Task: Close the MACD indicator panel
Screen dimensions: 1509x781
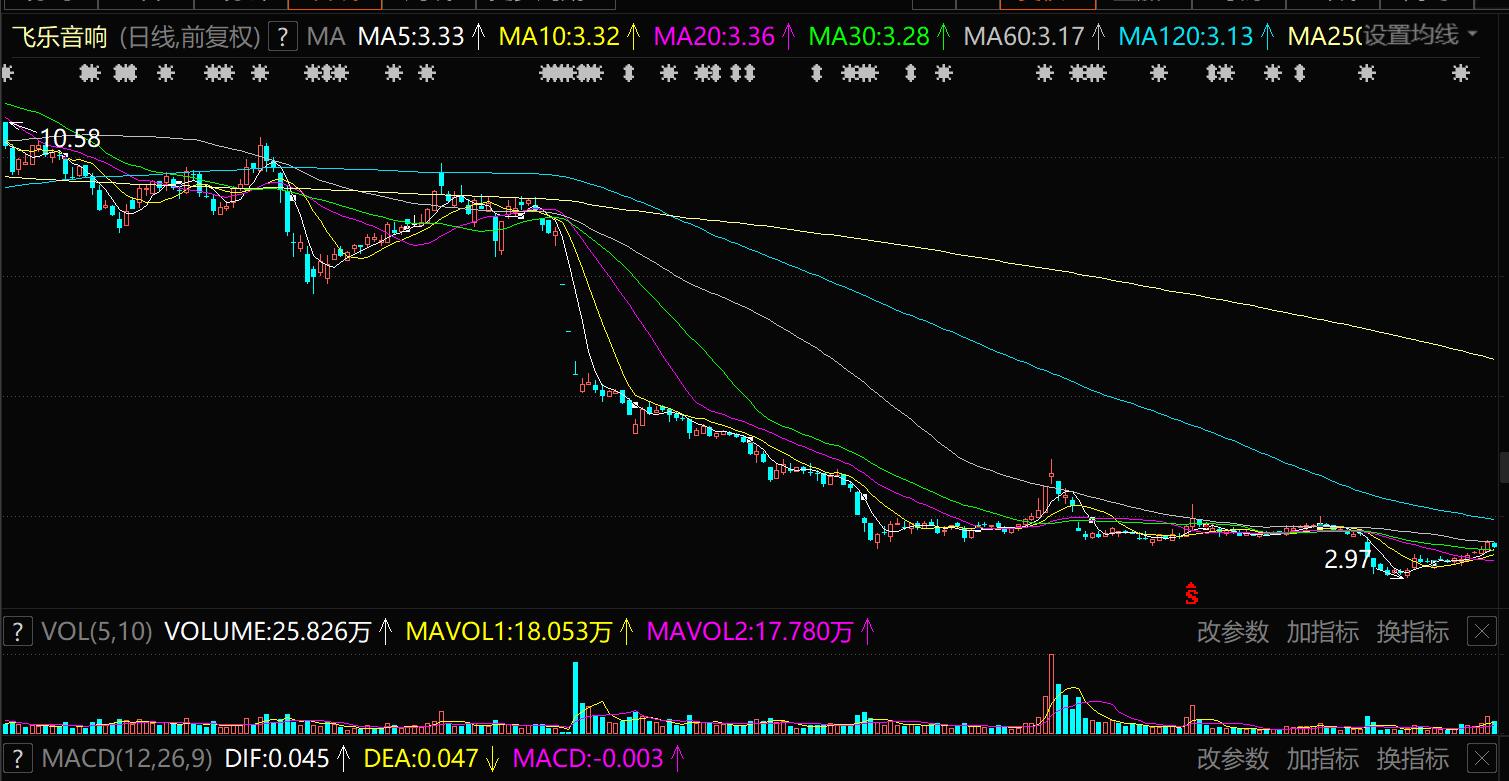Action: pyautogui.click(x=1481, y=758)
